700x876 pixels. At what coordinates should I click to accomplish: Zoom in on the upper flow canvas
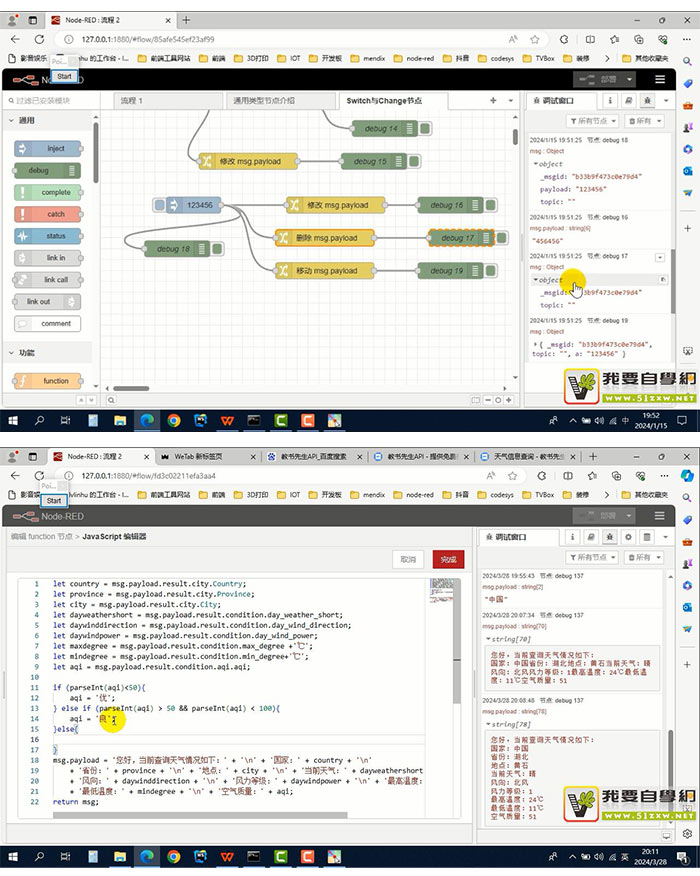[x=509, y=400]
